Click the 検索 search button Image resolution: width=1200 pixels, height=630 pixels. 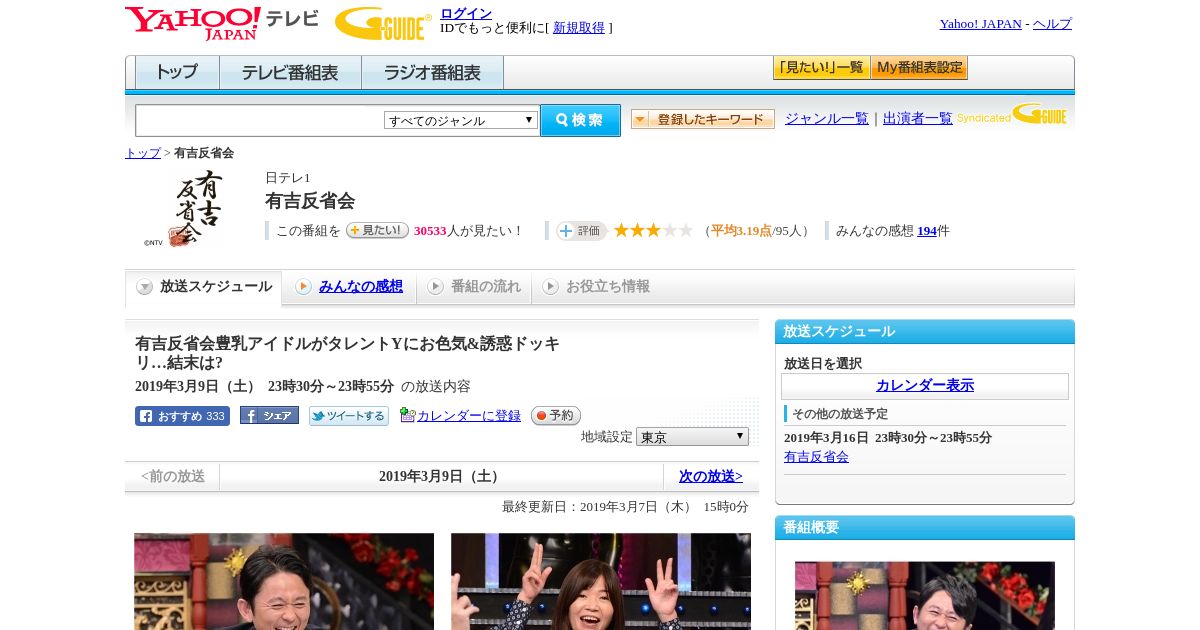[x=580, y=120]
